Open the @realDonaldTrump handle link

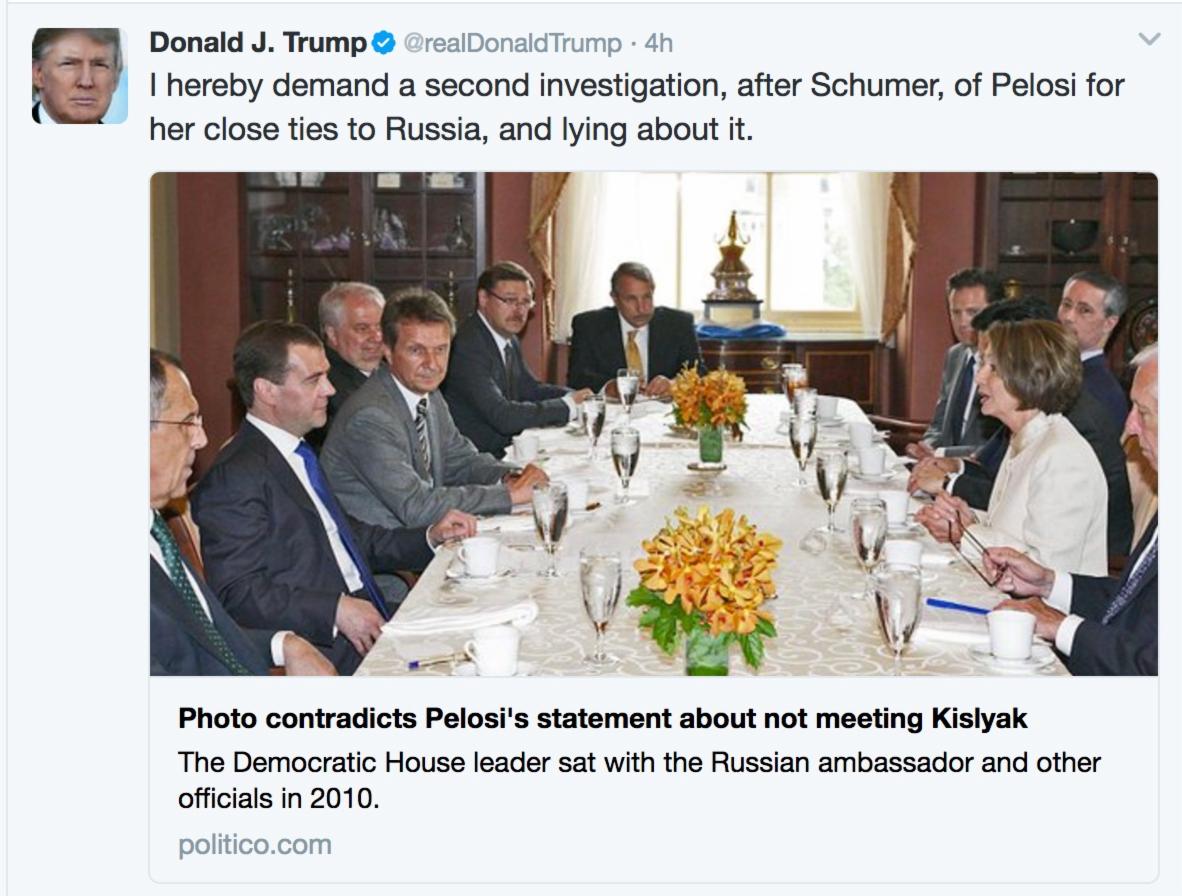(x=512, y=43)
